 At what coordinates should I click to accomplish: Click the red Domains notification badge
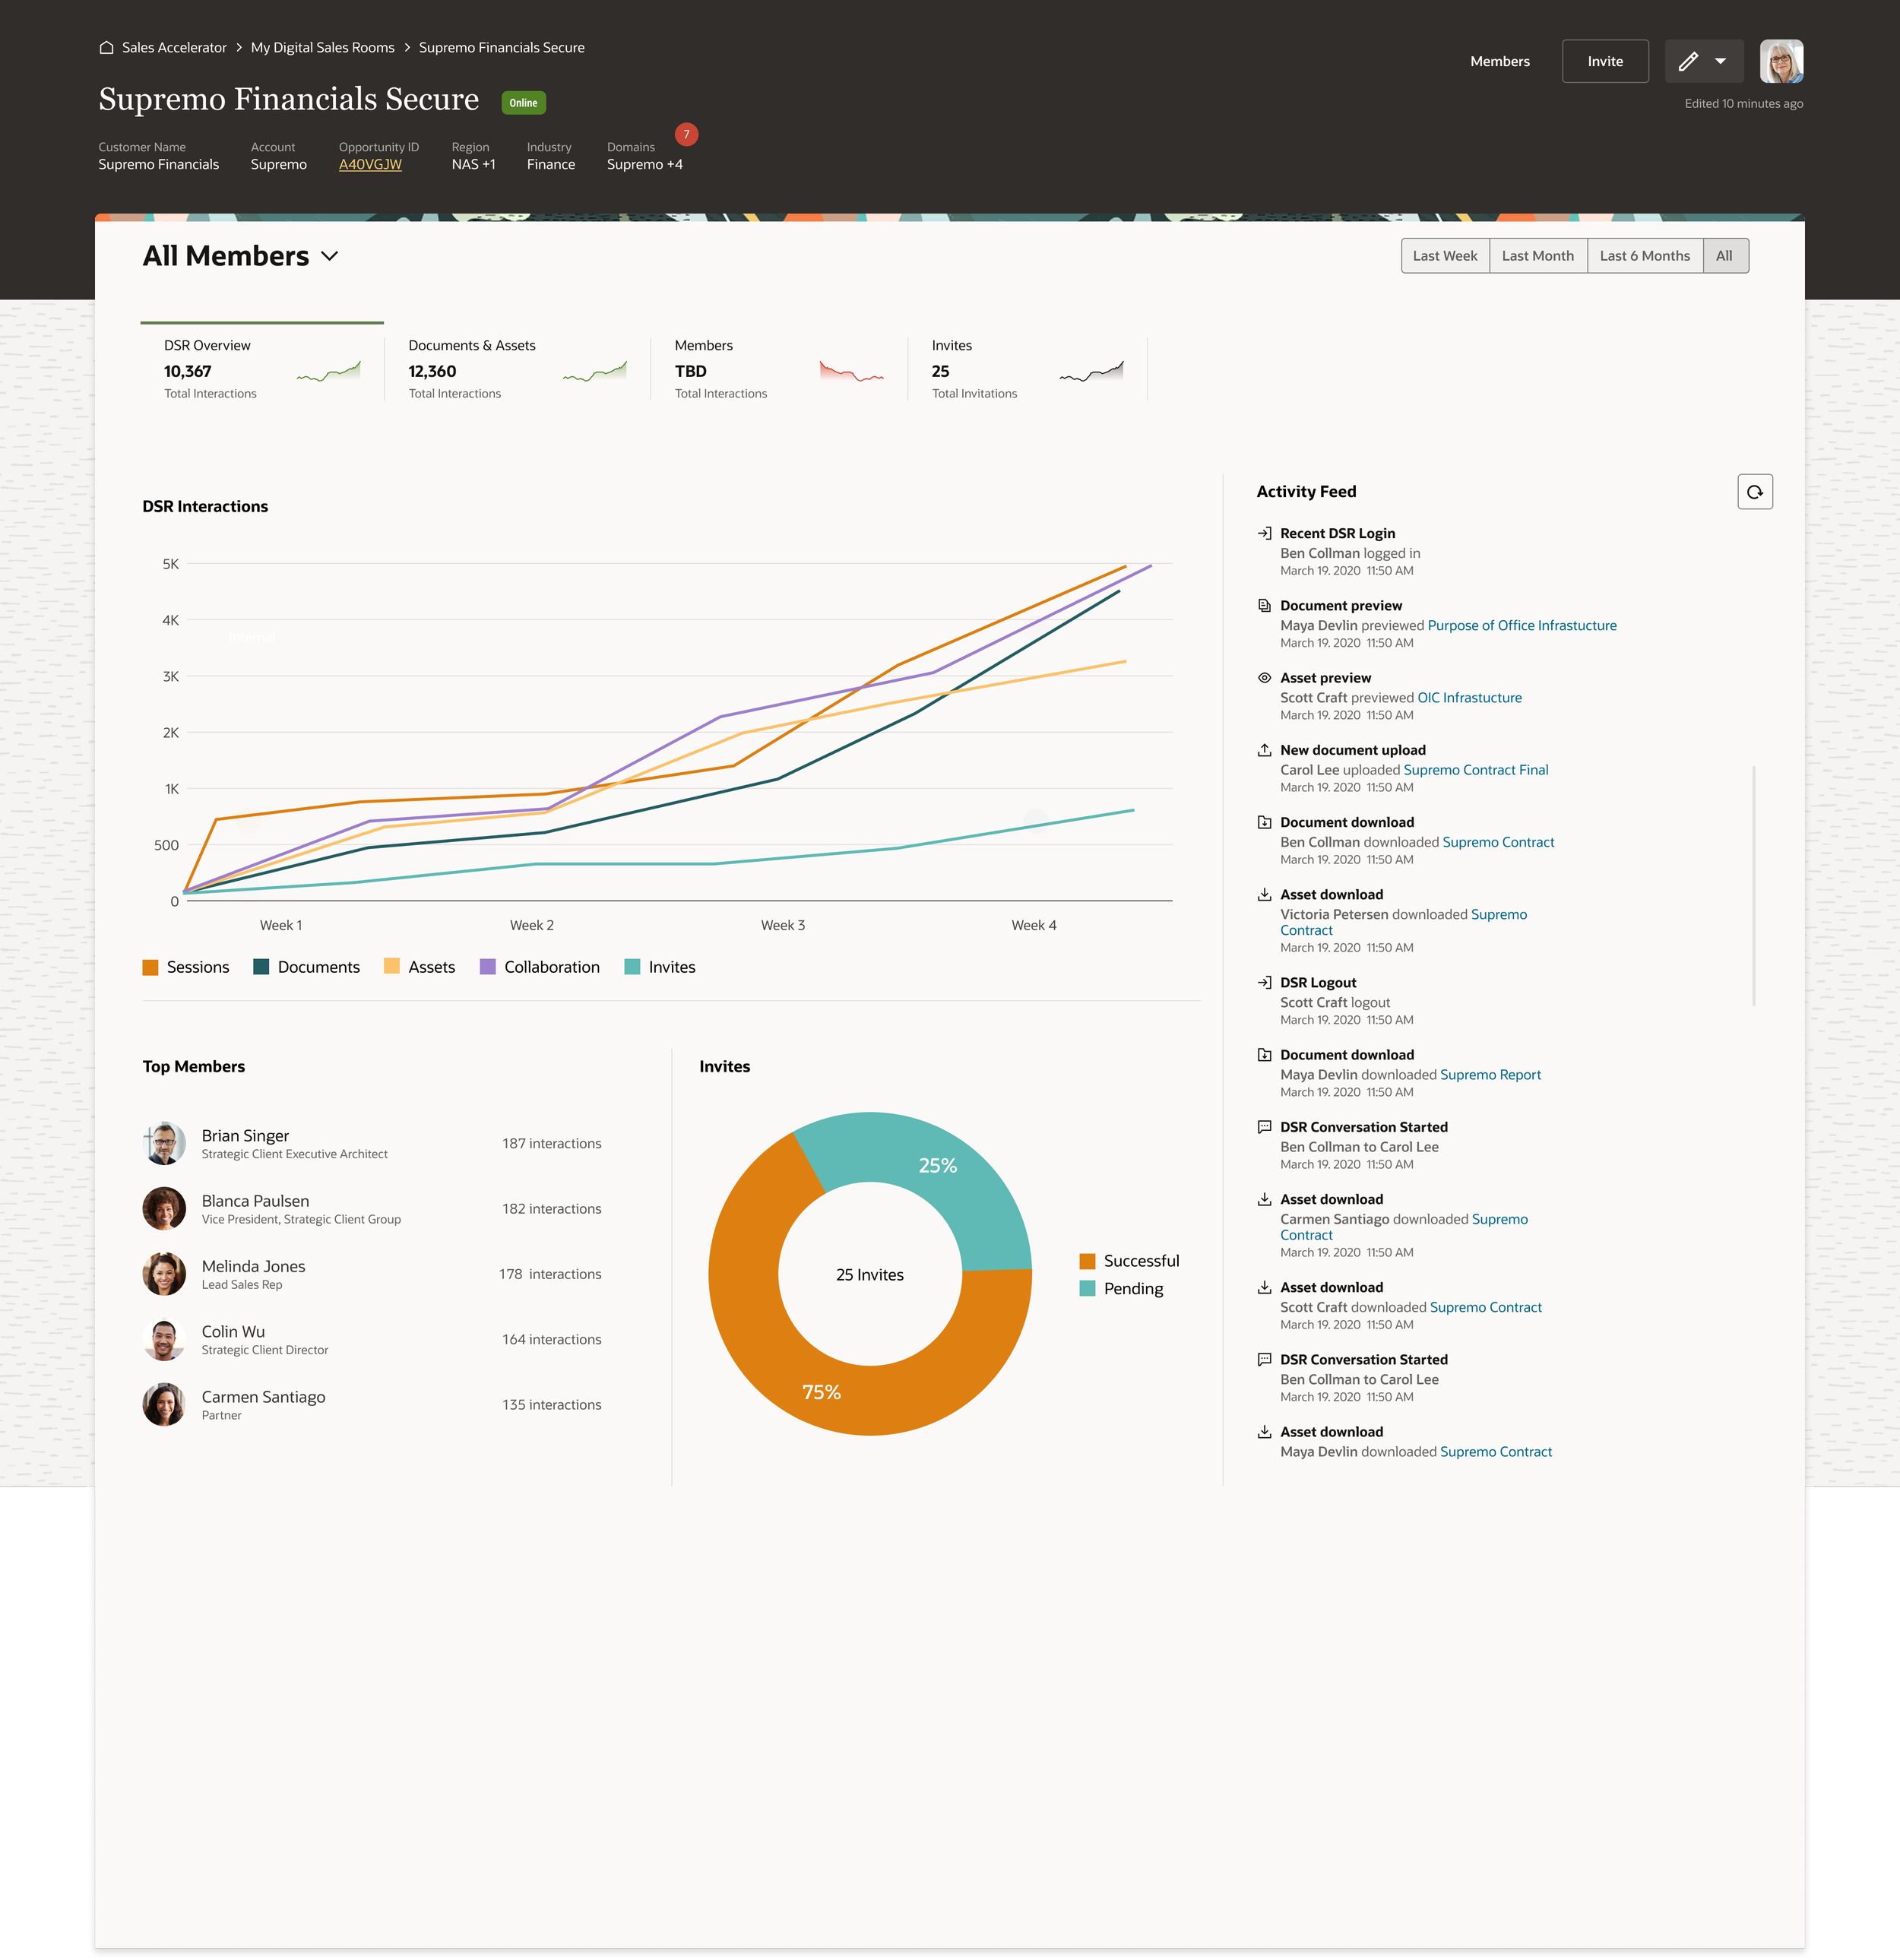686,134
